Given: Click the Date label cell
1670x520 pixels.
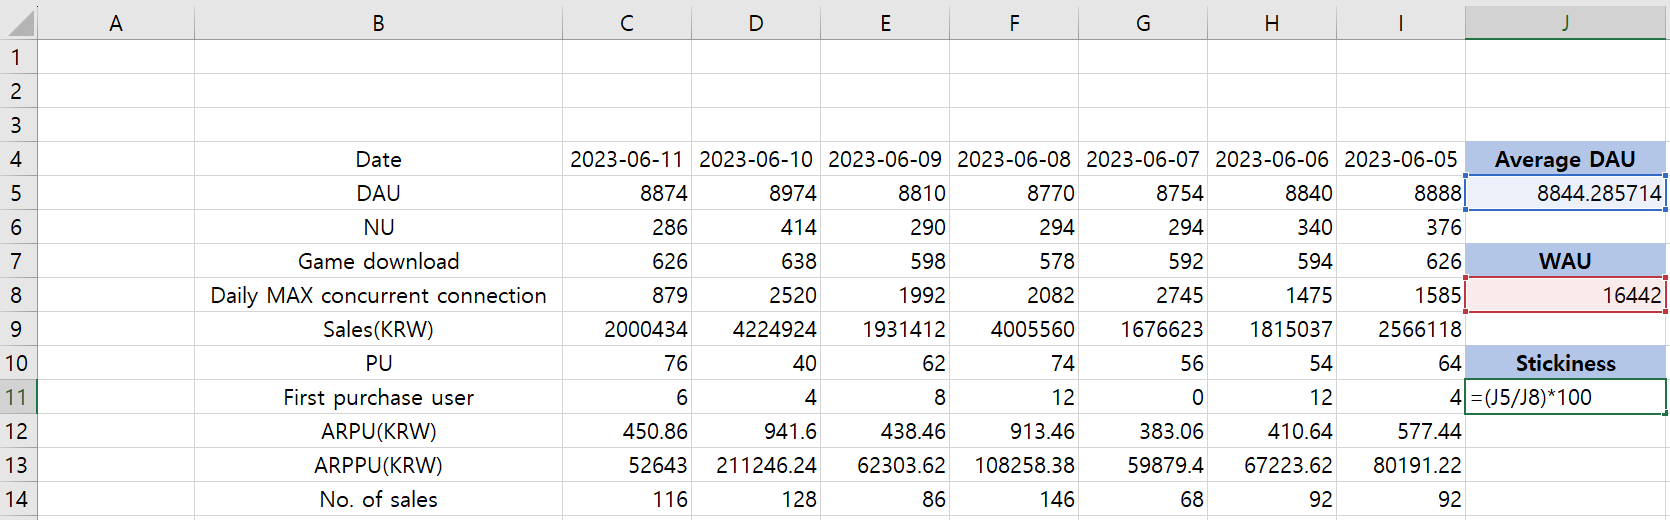Looking at the screenshot, I should (x=378, y=159).
